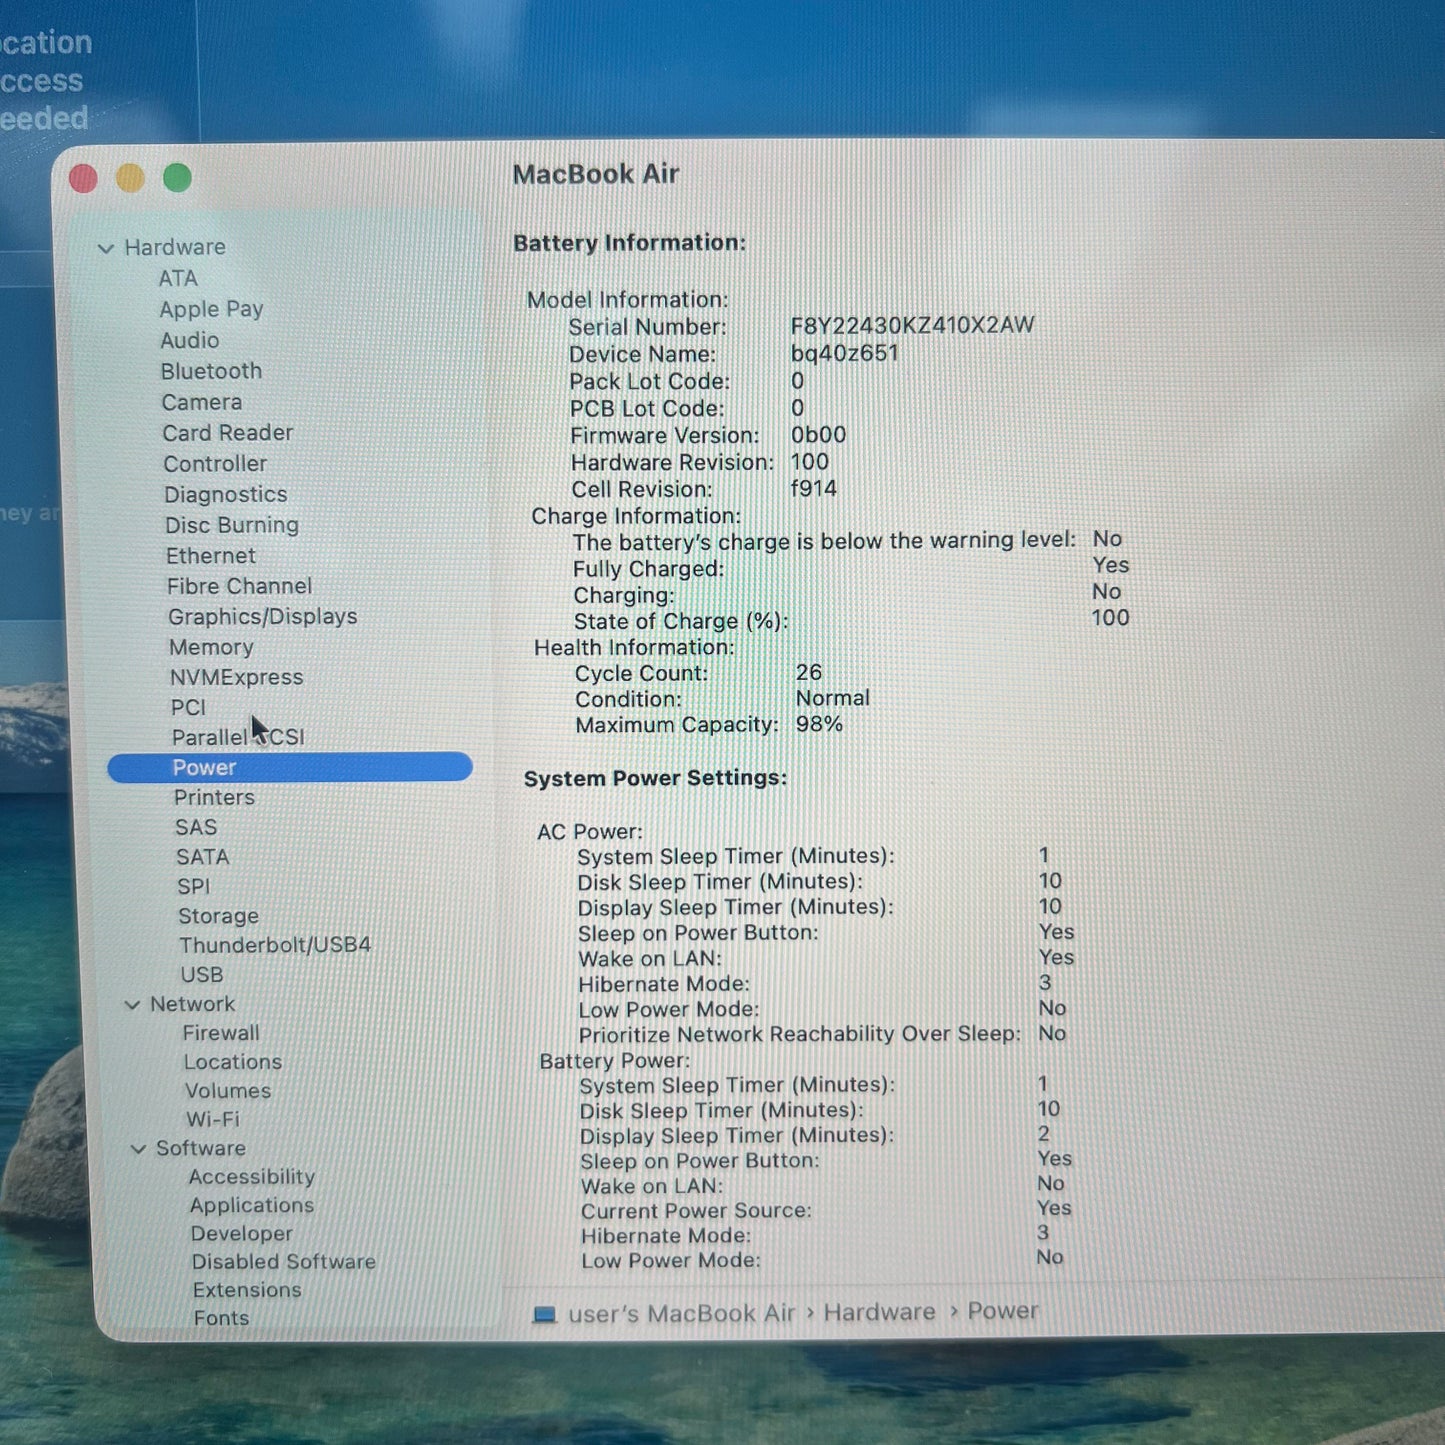Select the Software heading in sidebar

(201, 1148)
